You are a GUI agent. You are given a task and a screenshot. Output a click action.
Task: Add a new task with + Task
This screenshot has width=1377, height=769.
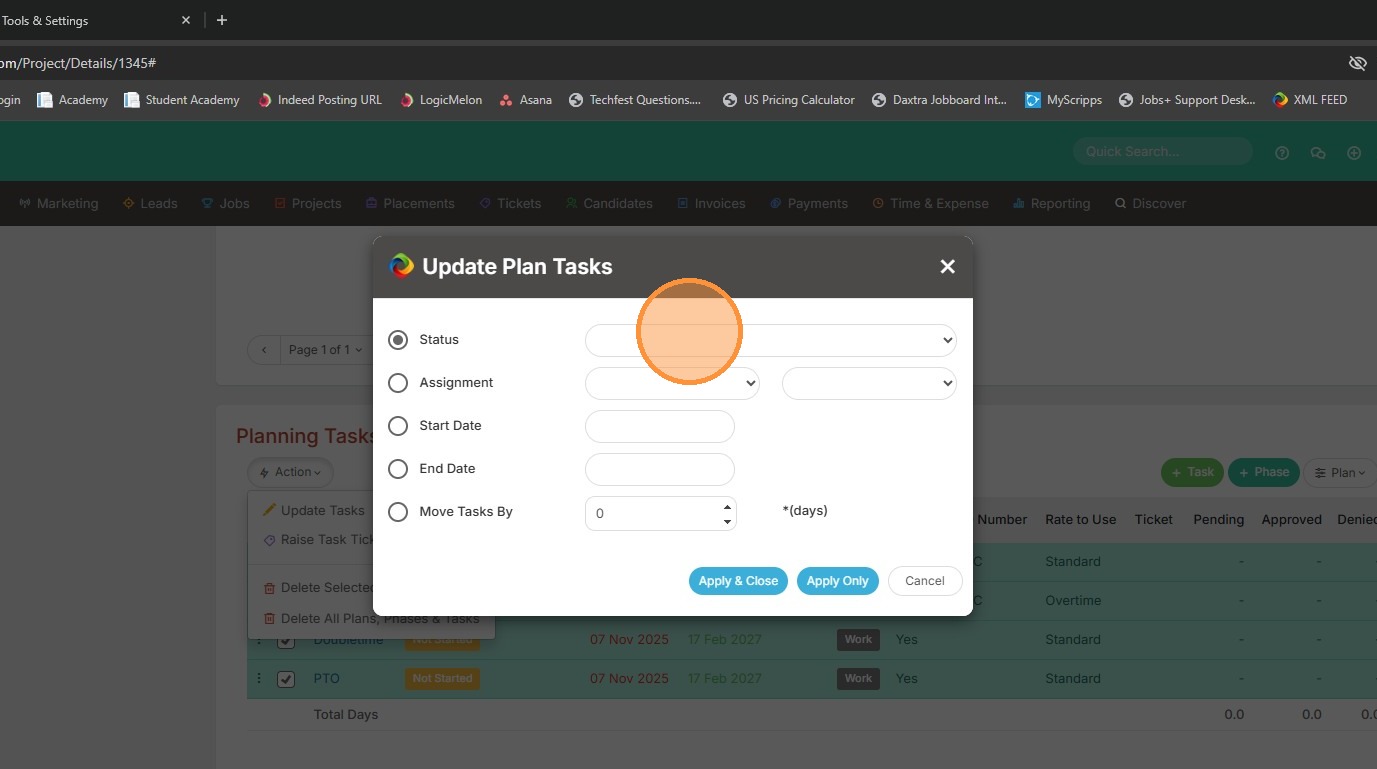point(1191,473)
